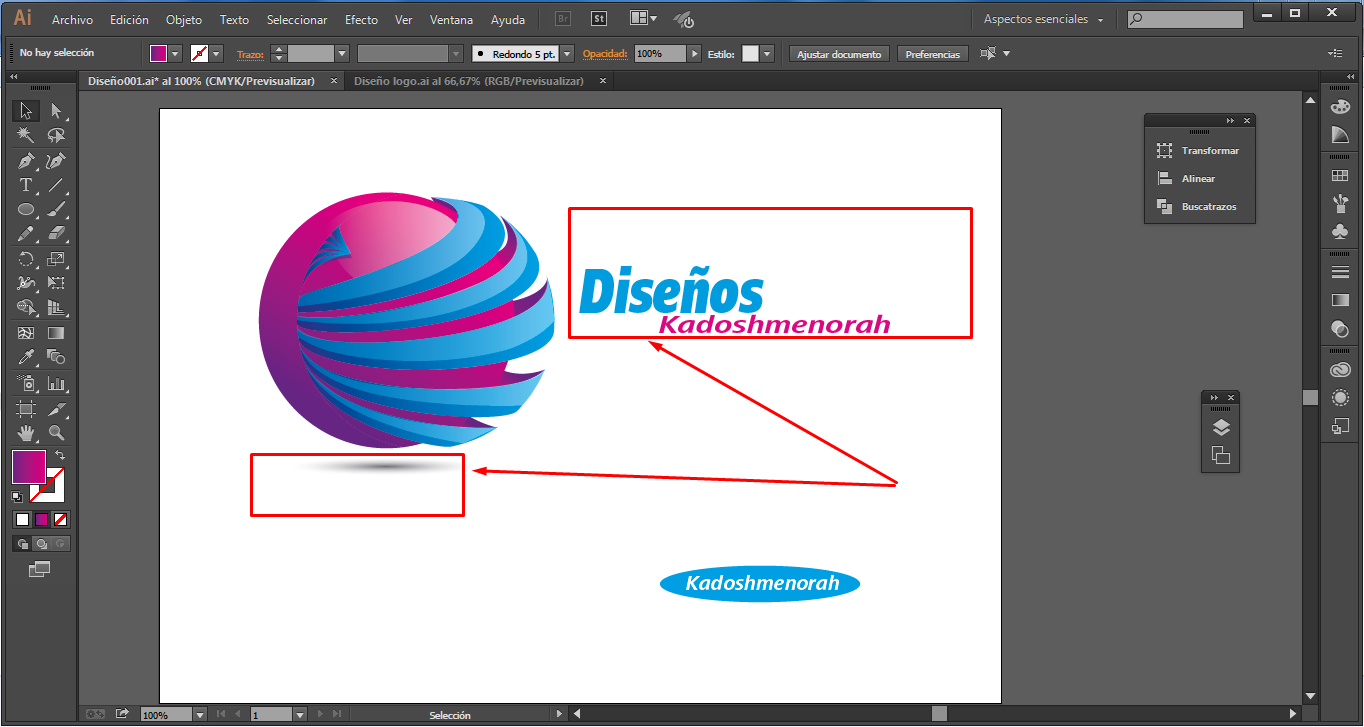Open the Ventana menu
1364x727 pixels.
(452, 19)
